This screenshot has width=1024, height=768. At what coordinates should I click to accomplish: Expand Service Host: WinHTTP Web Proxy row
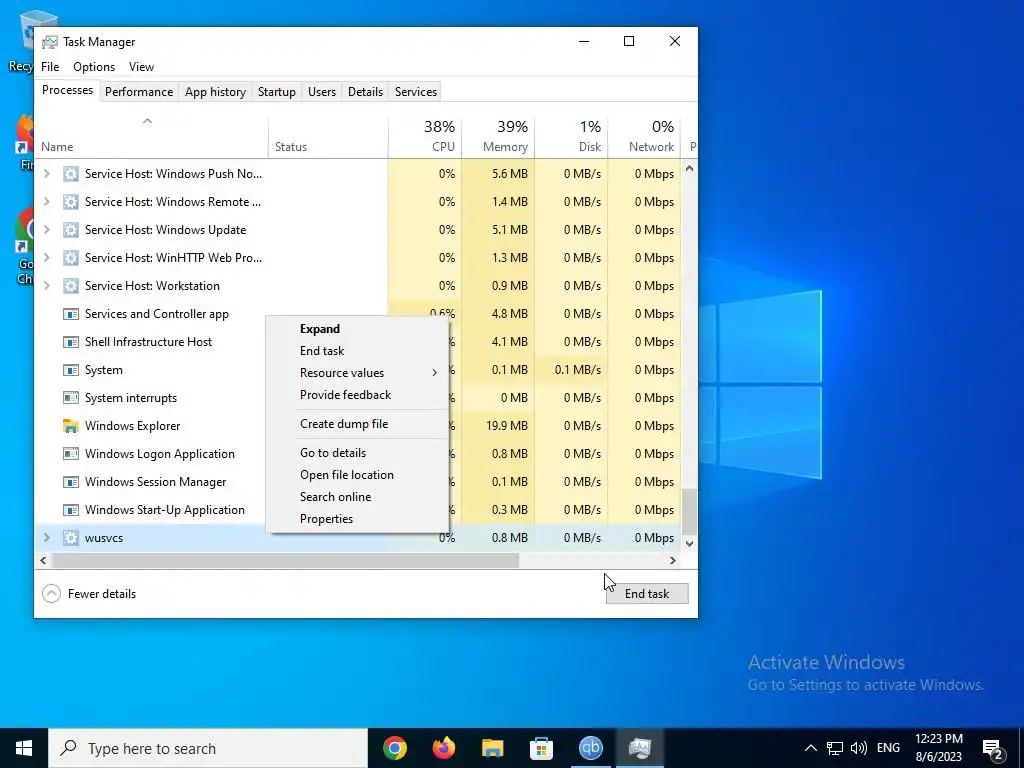(x=46, y=258)
